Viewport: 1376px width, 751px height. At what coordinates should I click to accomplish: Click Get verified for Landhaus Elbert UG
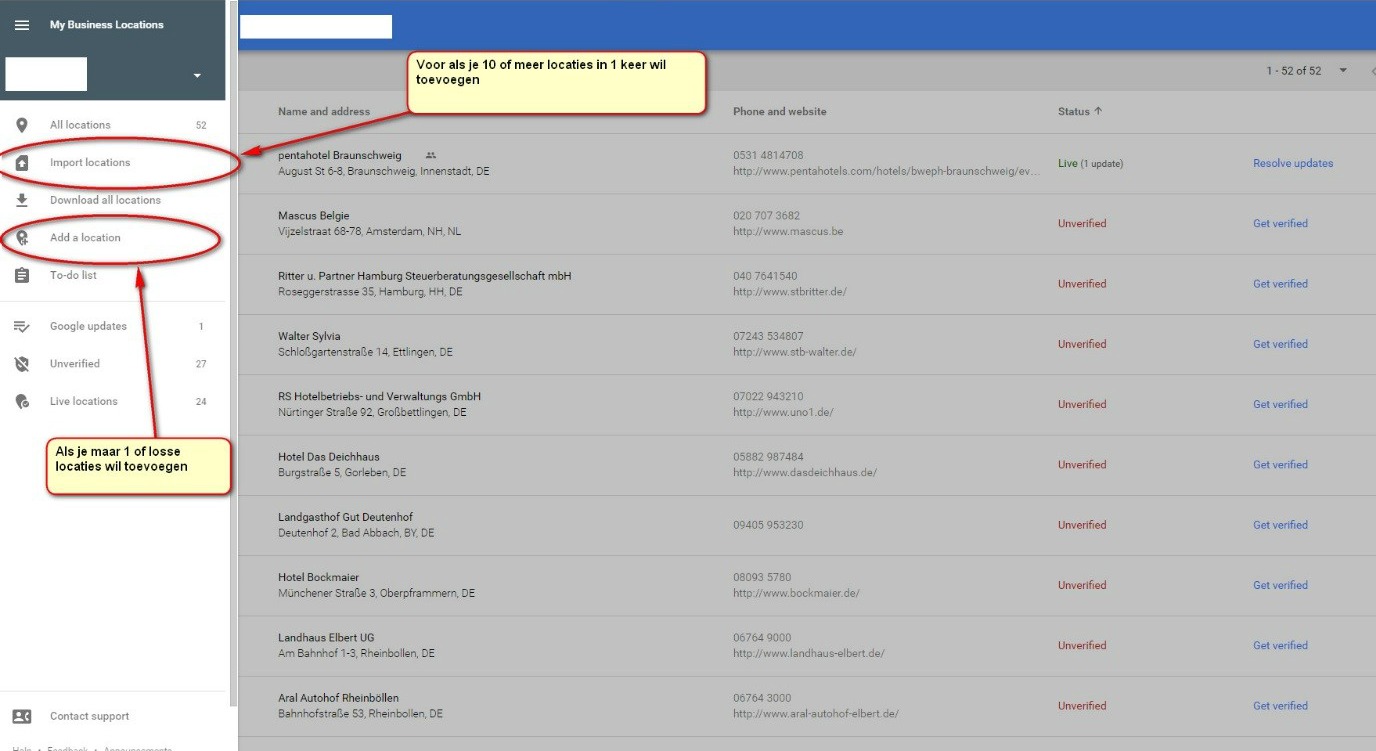[1280, 645]
